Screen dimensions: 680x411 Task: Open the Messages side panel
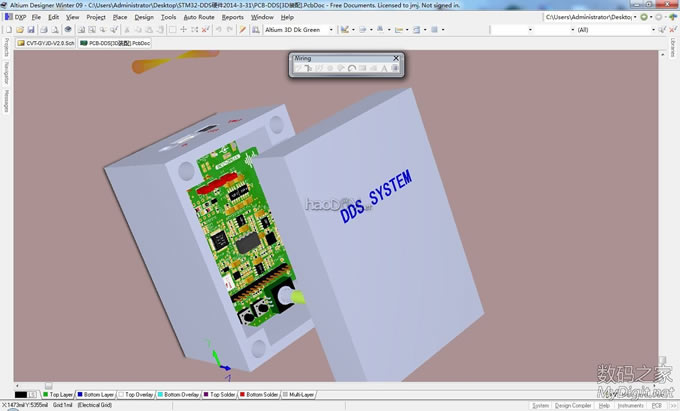(x=5, y=101)
